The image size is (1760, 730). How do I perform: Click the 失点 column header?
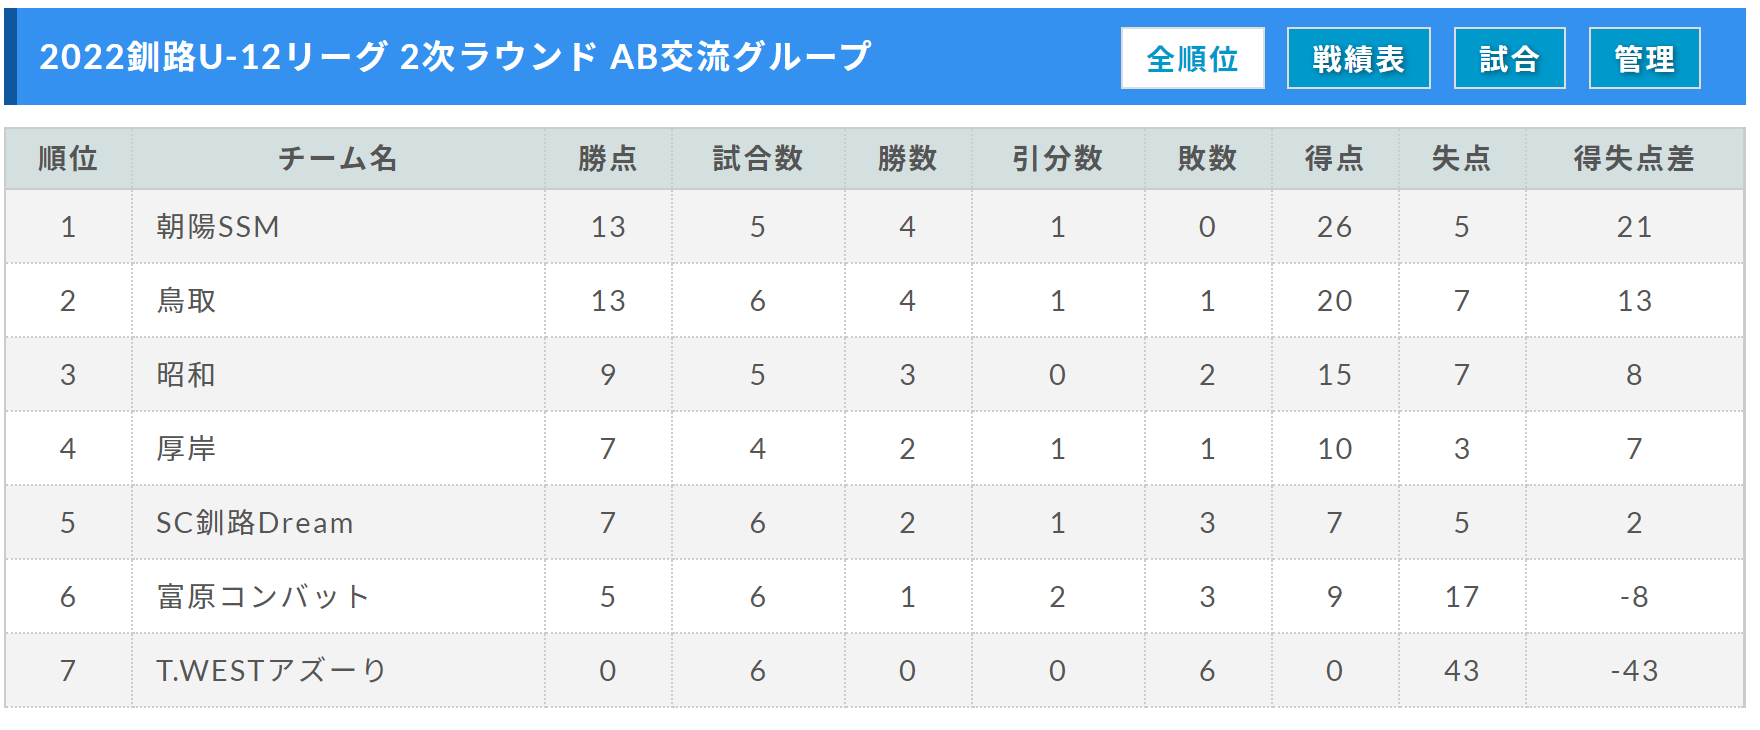(x=1461, y=159)
